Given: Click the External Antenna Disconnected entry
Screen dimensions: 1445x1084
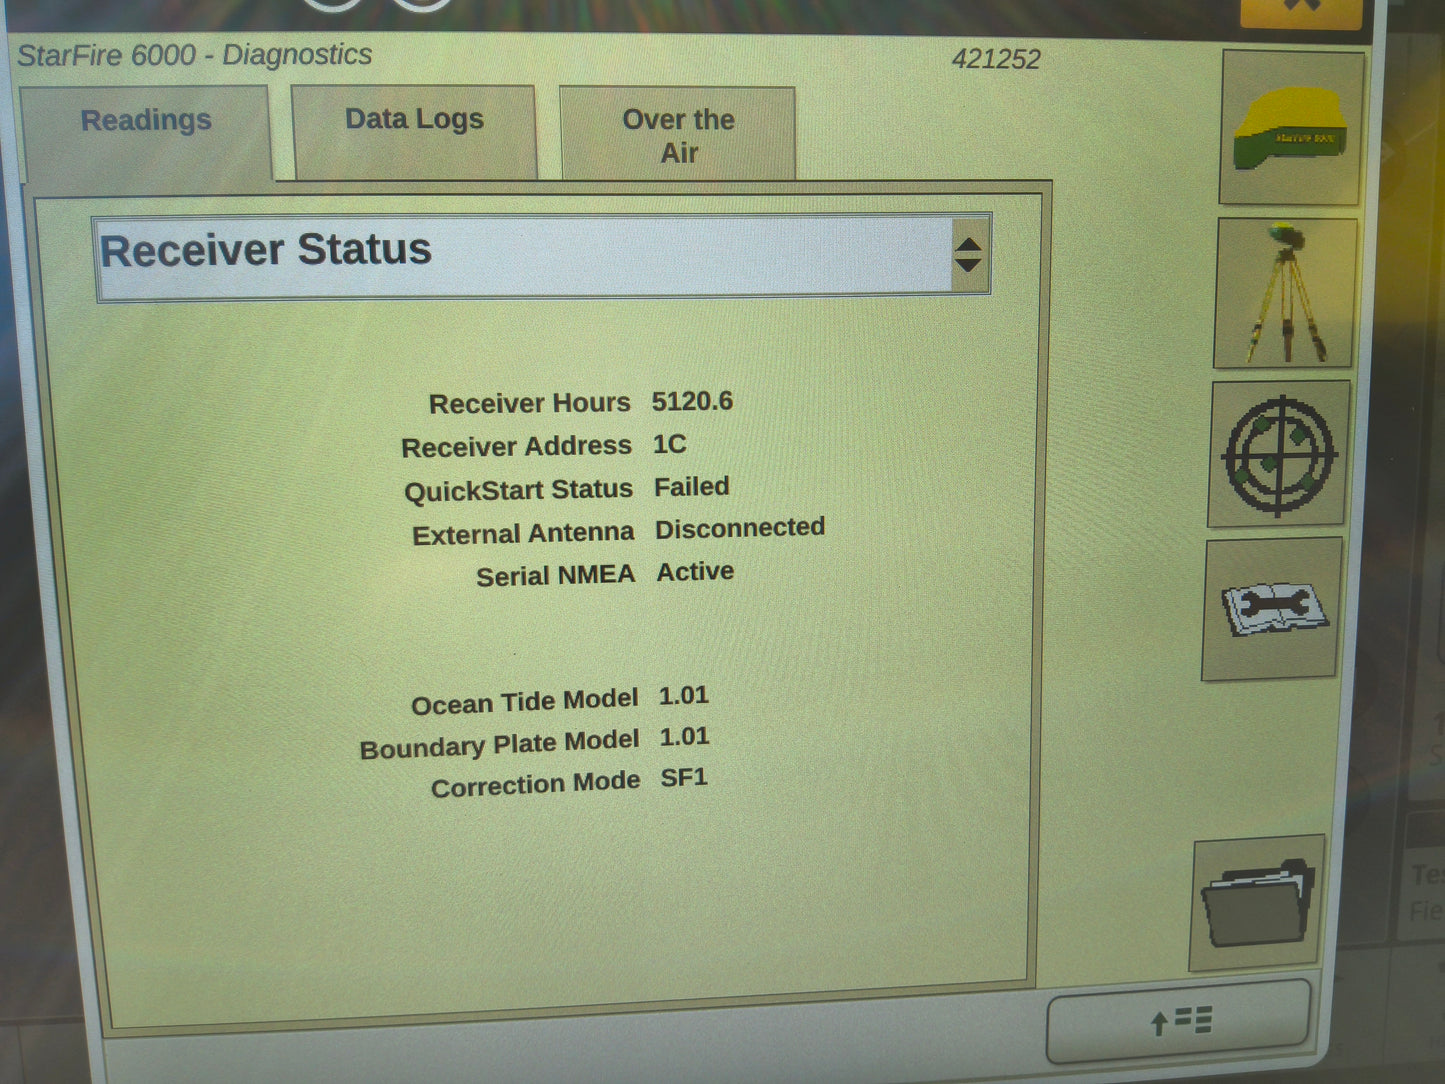Looking at the screenshot, I should [739, 528].
